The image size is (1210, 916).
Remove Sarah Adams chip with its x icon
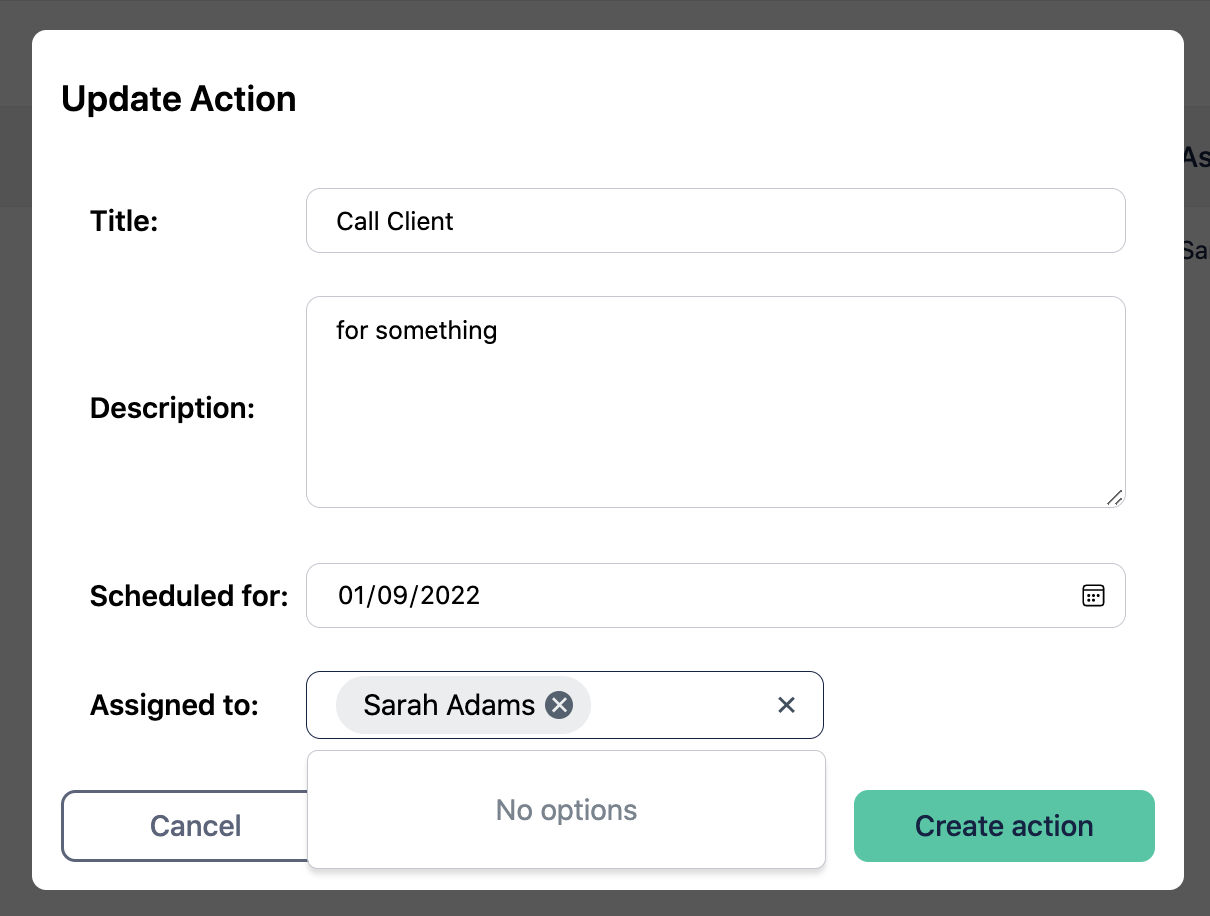point(559,705)
